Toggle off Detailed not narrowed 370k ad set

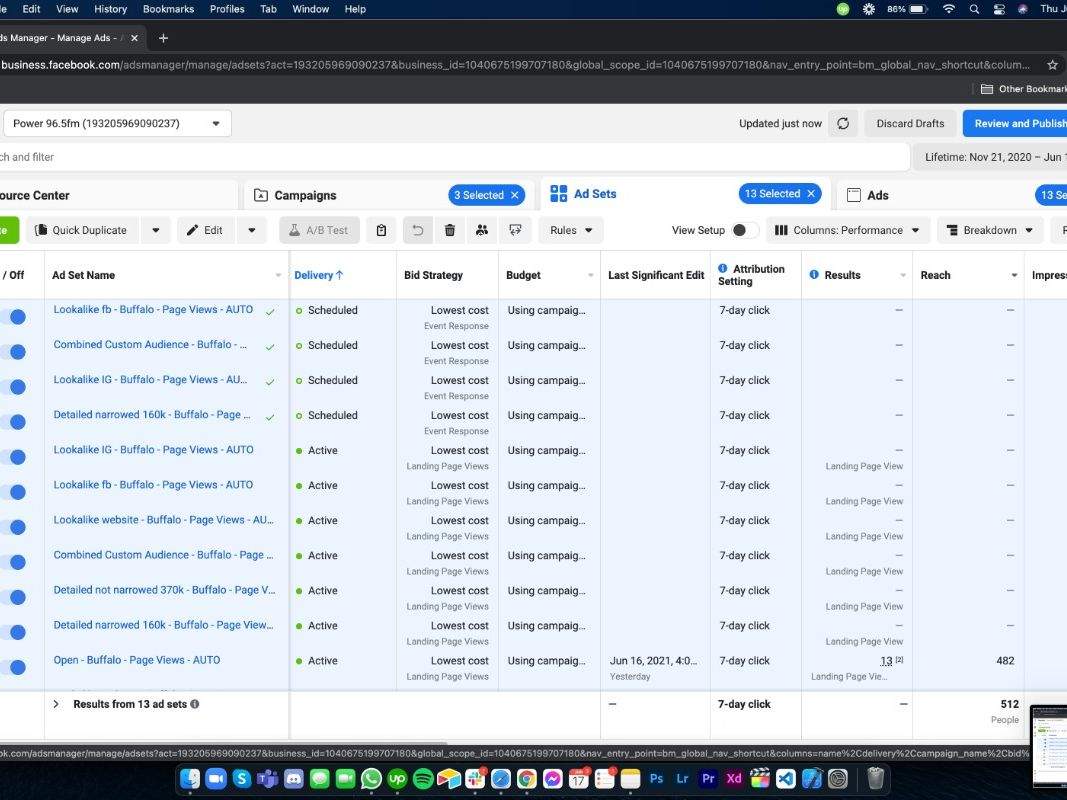[14, 597]
